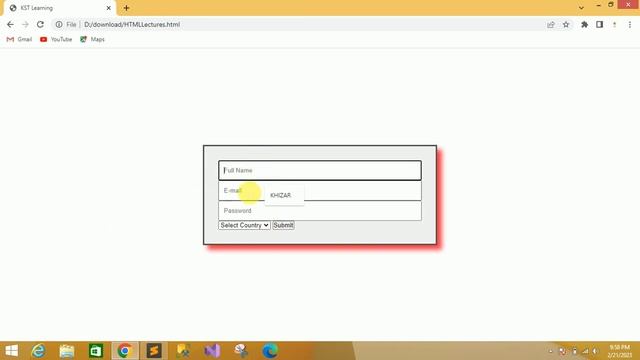Restore down the Chrome window
640x360 pixels.
[x=611, y=5]
